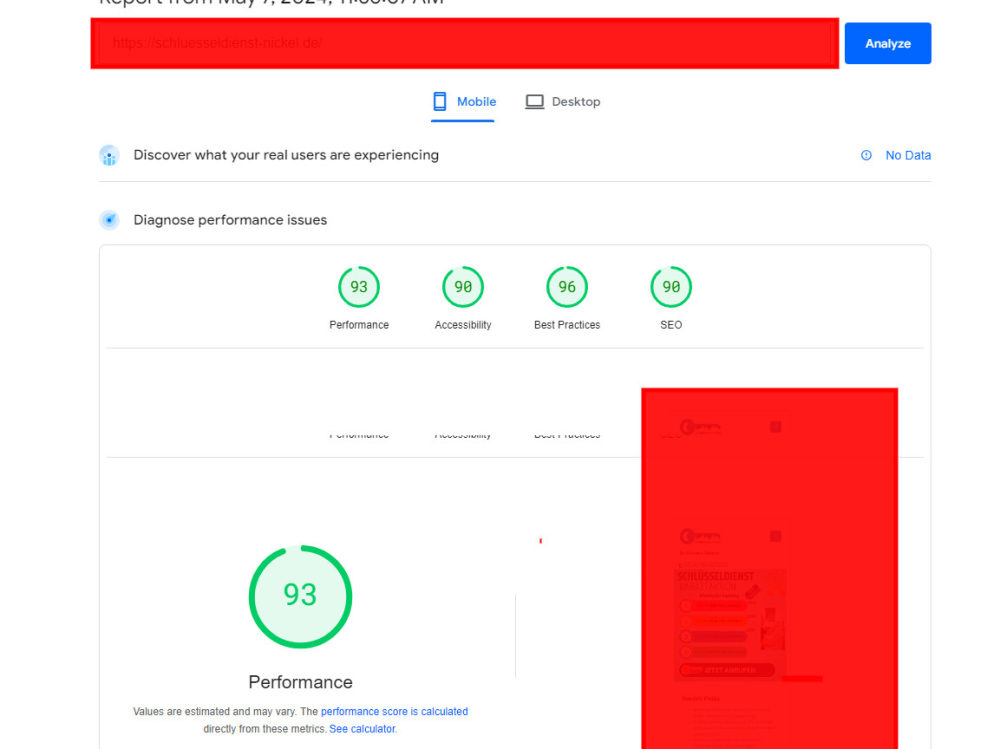
Task: Open 'performance score is calculated' link
Action: pyautogui.click(x=394, y=711)
